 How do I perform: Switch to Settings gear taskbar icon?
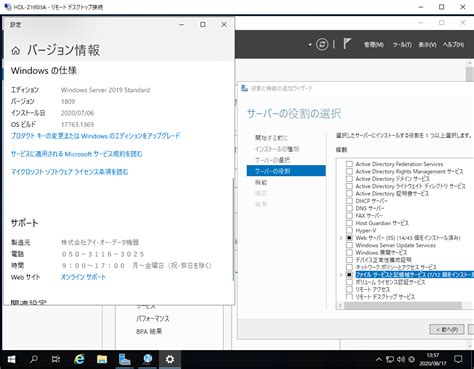pyautogui.click(x=170, y=359)
